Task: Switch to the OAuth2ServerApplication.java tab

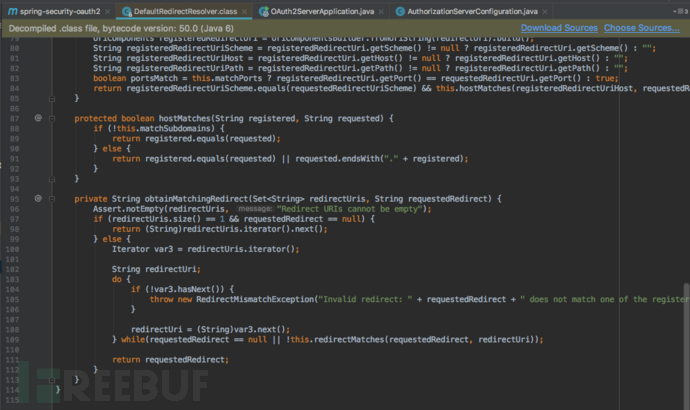Action: pos(322,11)
